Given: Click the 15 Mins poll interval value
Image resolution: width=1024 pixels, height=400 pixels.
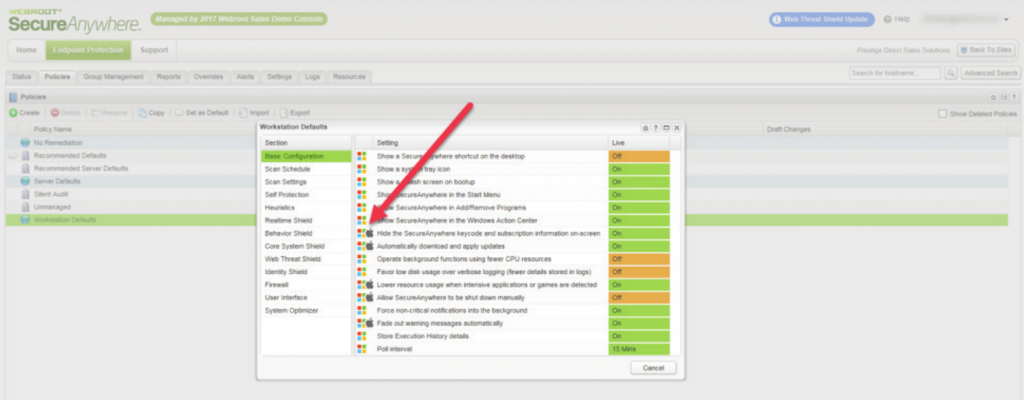Looking at the screenshot, I should (x=639, y=349).
